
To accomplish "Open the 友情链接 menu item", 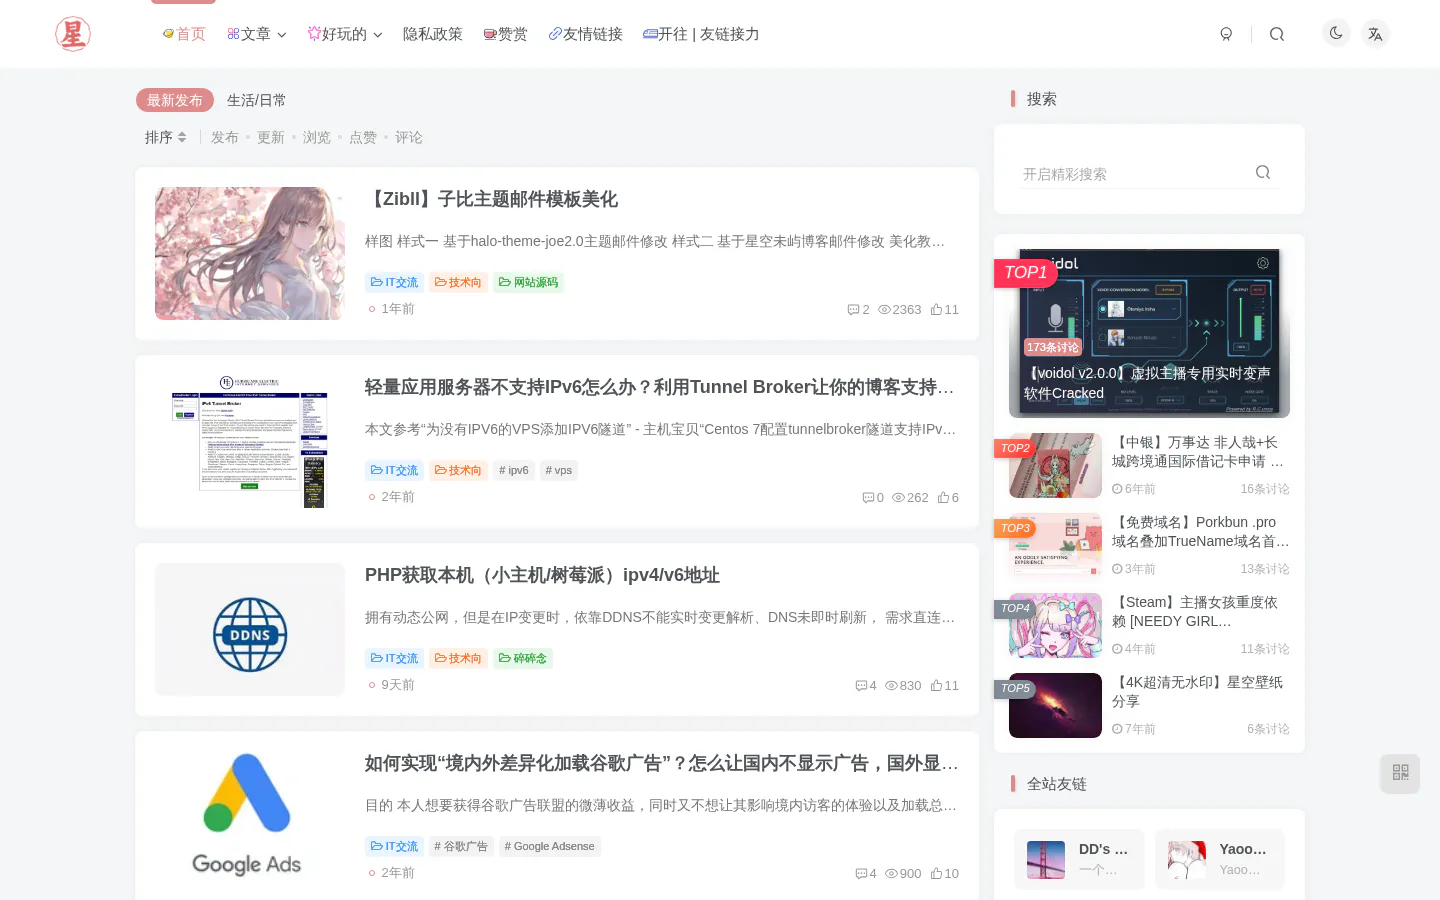I will 585,34.
